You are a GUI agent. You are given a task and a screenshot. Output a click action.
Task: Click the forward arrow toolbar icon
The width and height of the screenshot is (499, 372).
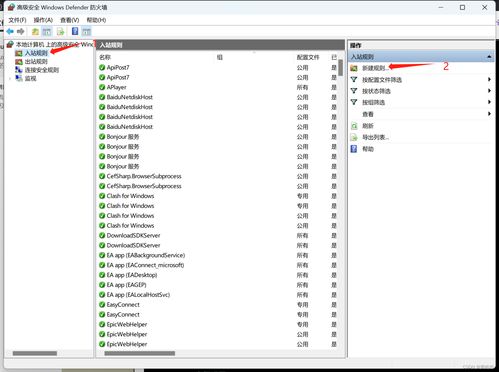[x=21, y=31]
